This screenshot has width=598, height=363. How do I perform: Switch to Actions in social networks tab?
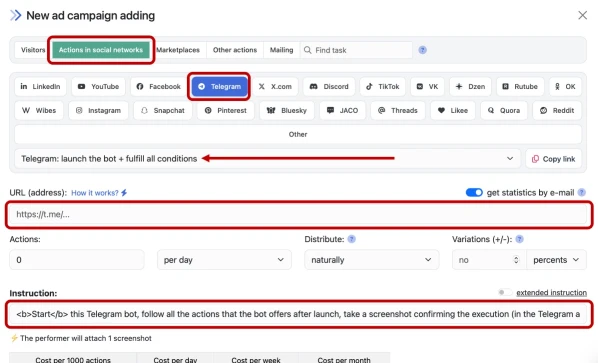[101, 50]
